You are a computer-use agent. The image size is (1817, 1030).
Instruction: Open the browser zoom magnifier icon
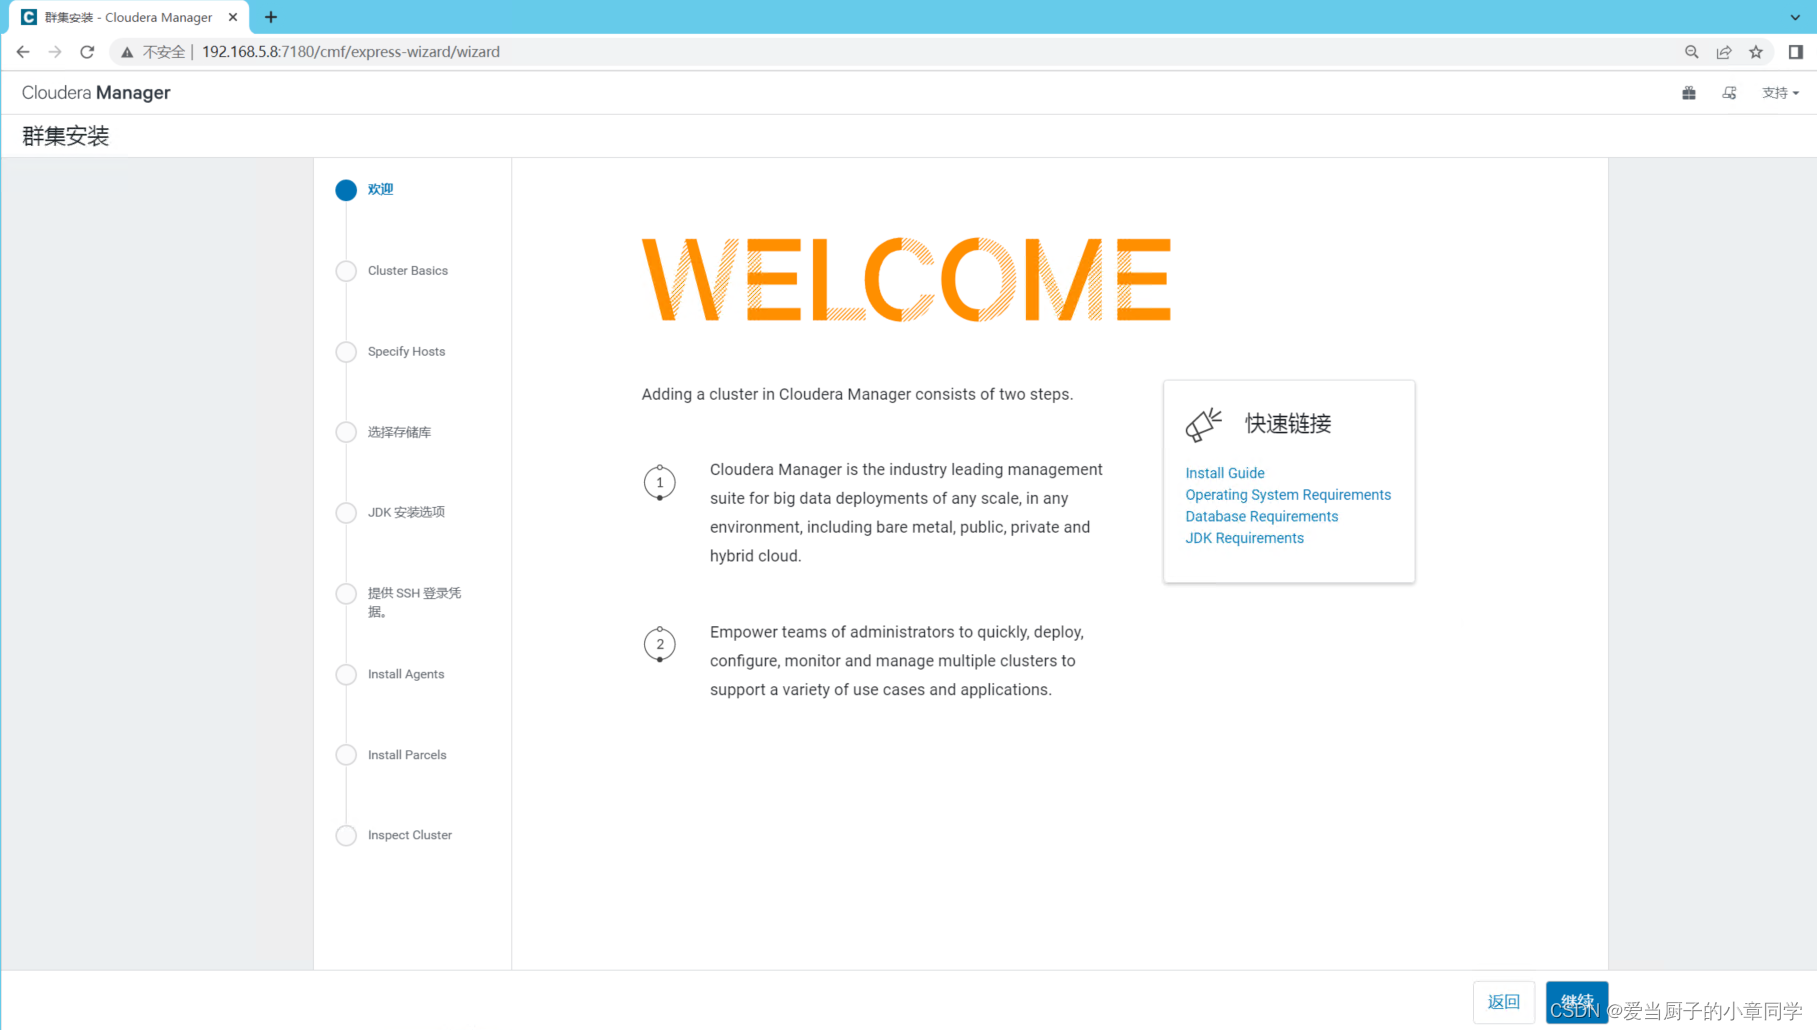click(1691, 52)
